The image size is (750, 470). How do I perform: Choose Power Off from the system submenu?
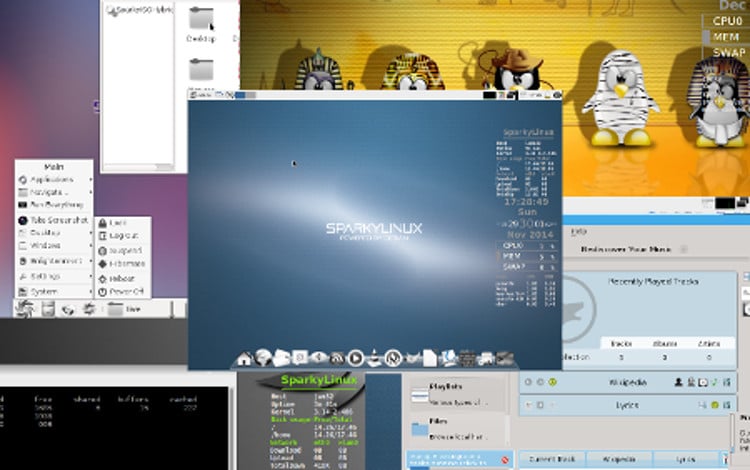click(125, 292)
